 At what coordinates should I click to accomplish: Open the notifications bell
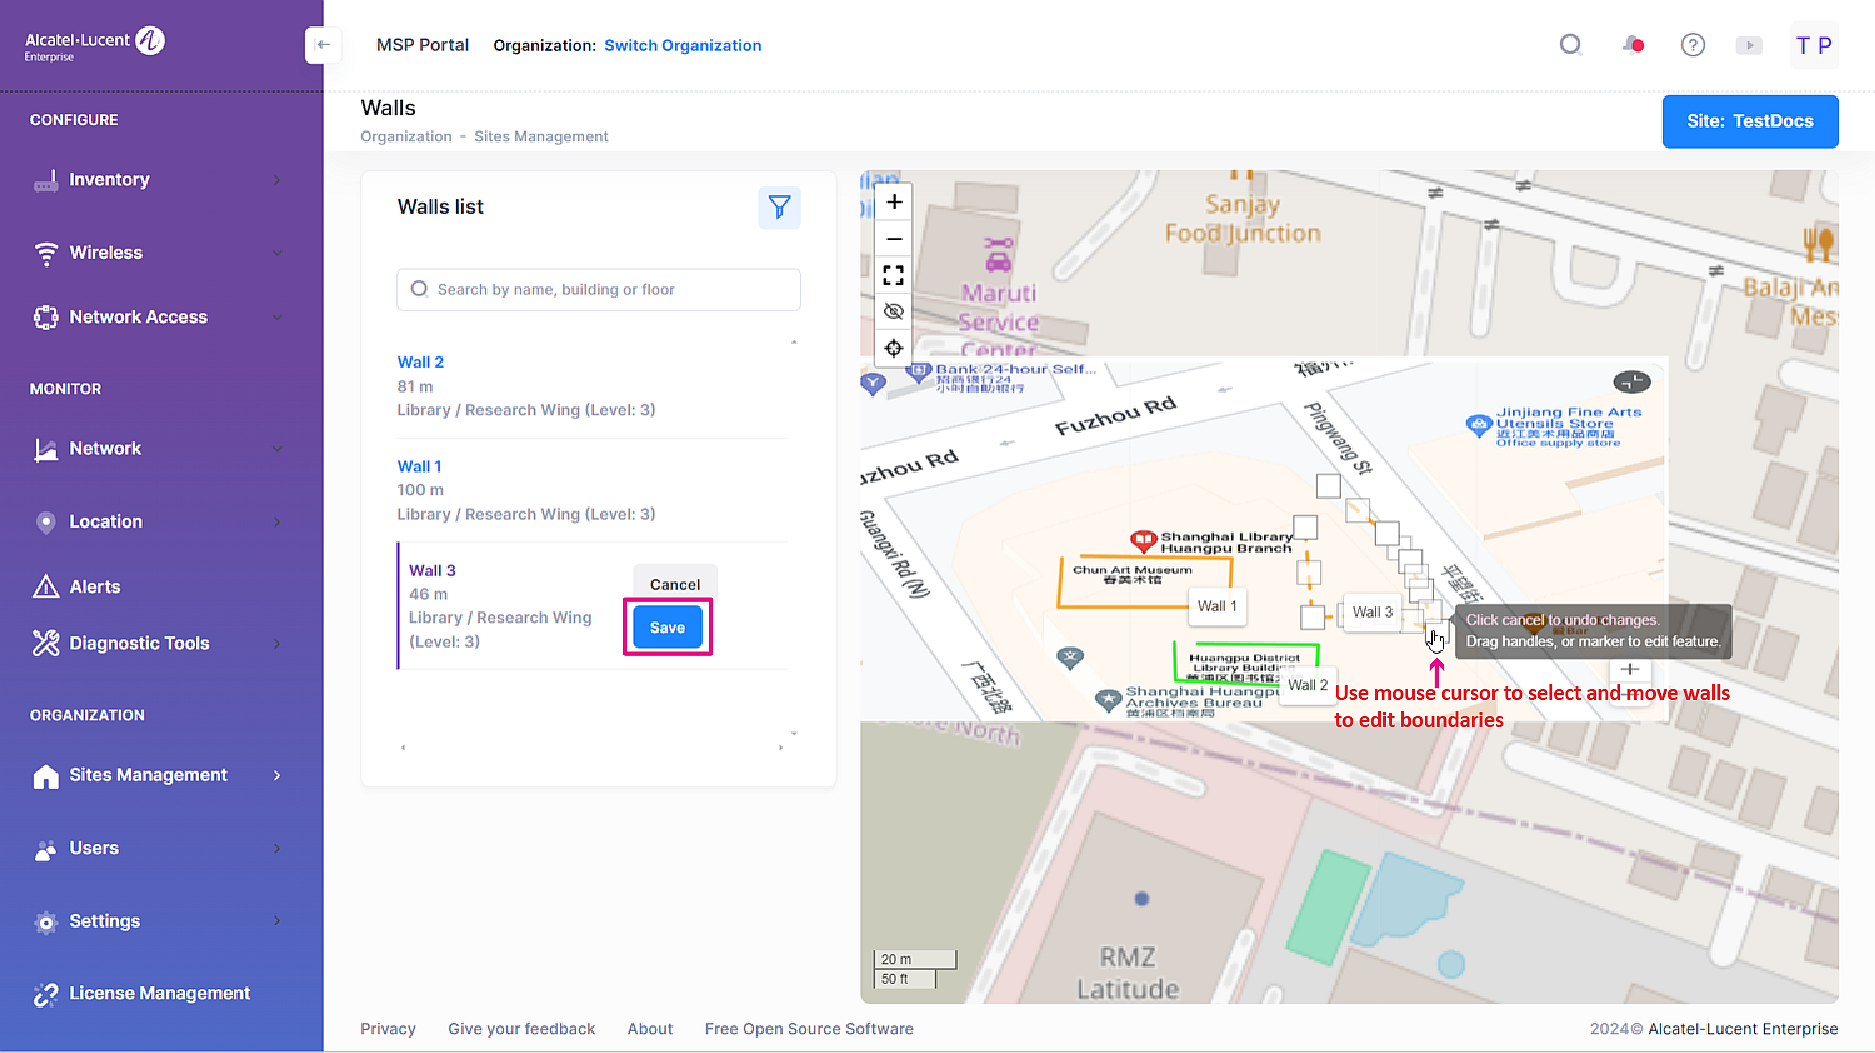[x=1632, y=45]
